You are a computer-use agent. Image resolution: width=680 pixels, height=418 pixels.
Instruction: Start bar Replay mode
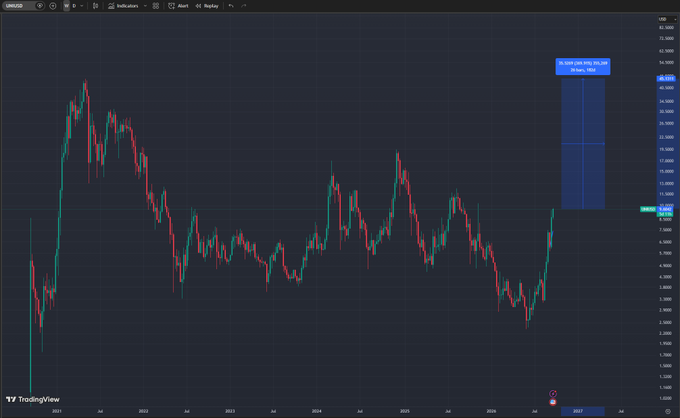click(x=207, y=6)
